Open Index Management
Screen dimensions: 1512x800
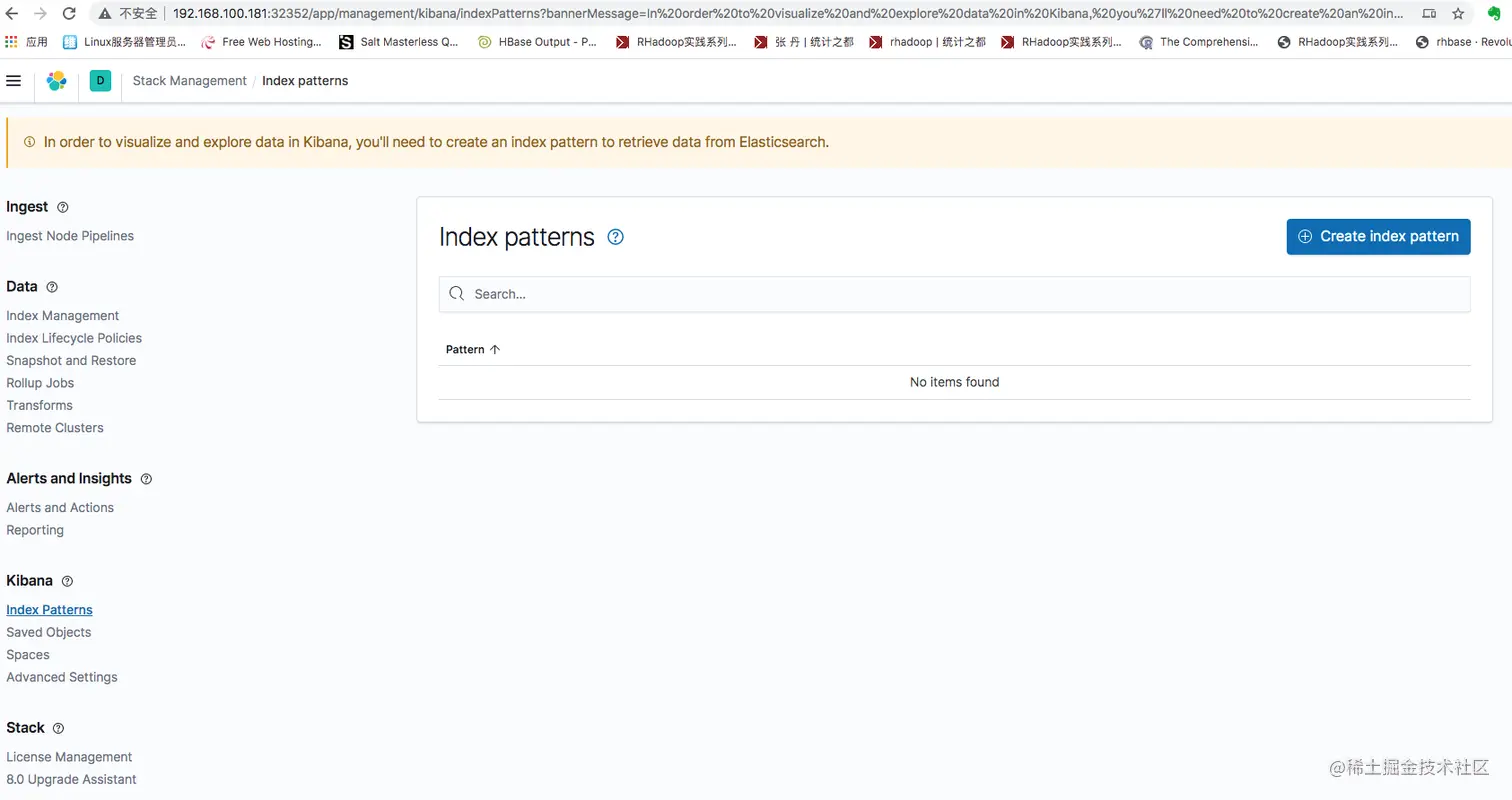coord(62,316)
